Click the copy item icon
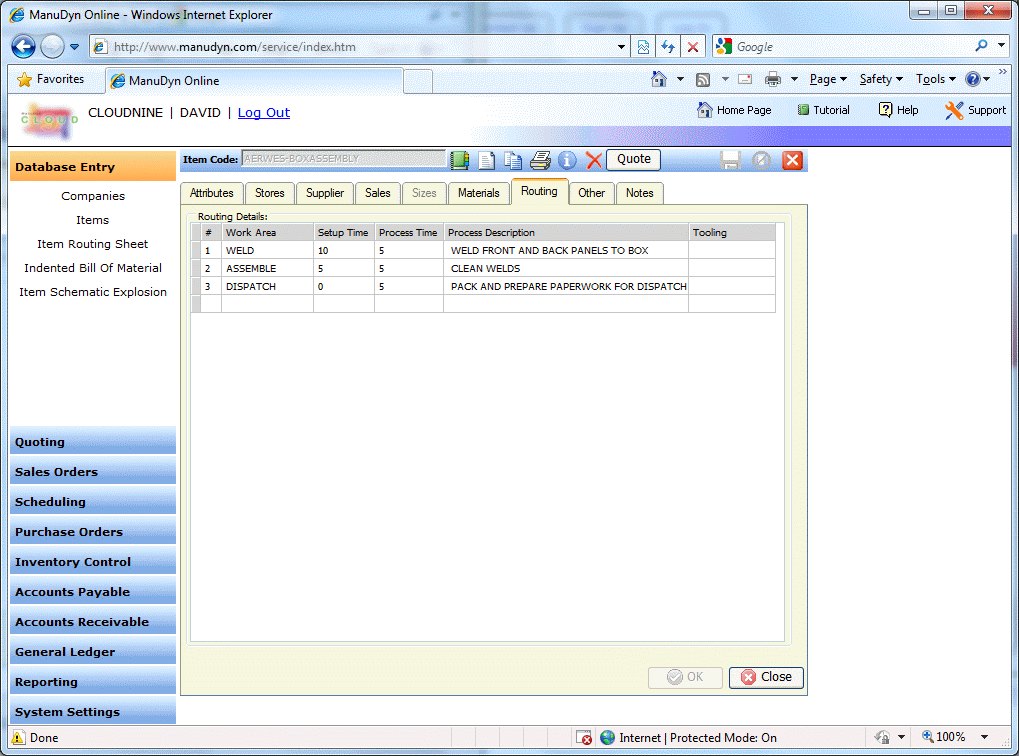This screenshot has width=1019, height=756. tap(513, 160)
